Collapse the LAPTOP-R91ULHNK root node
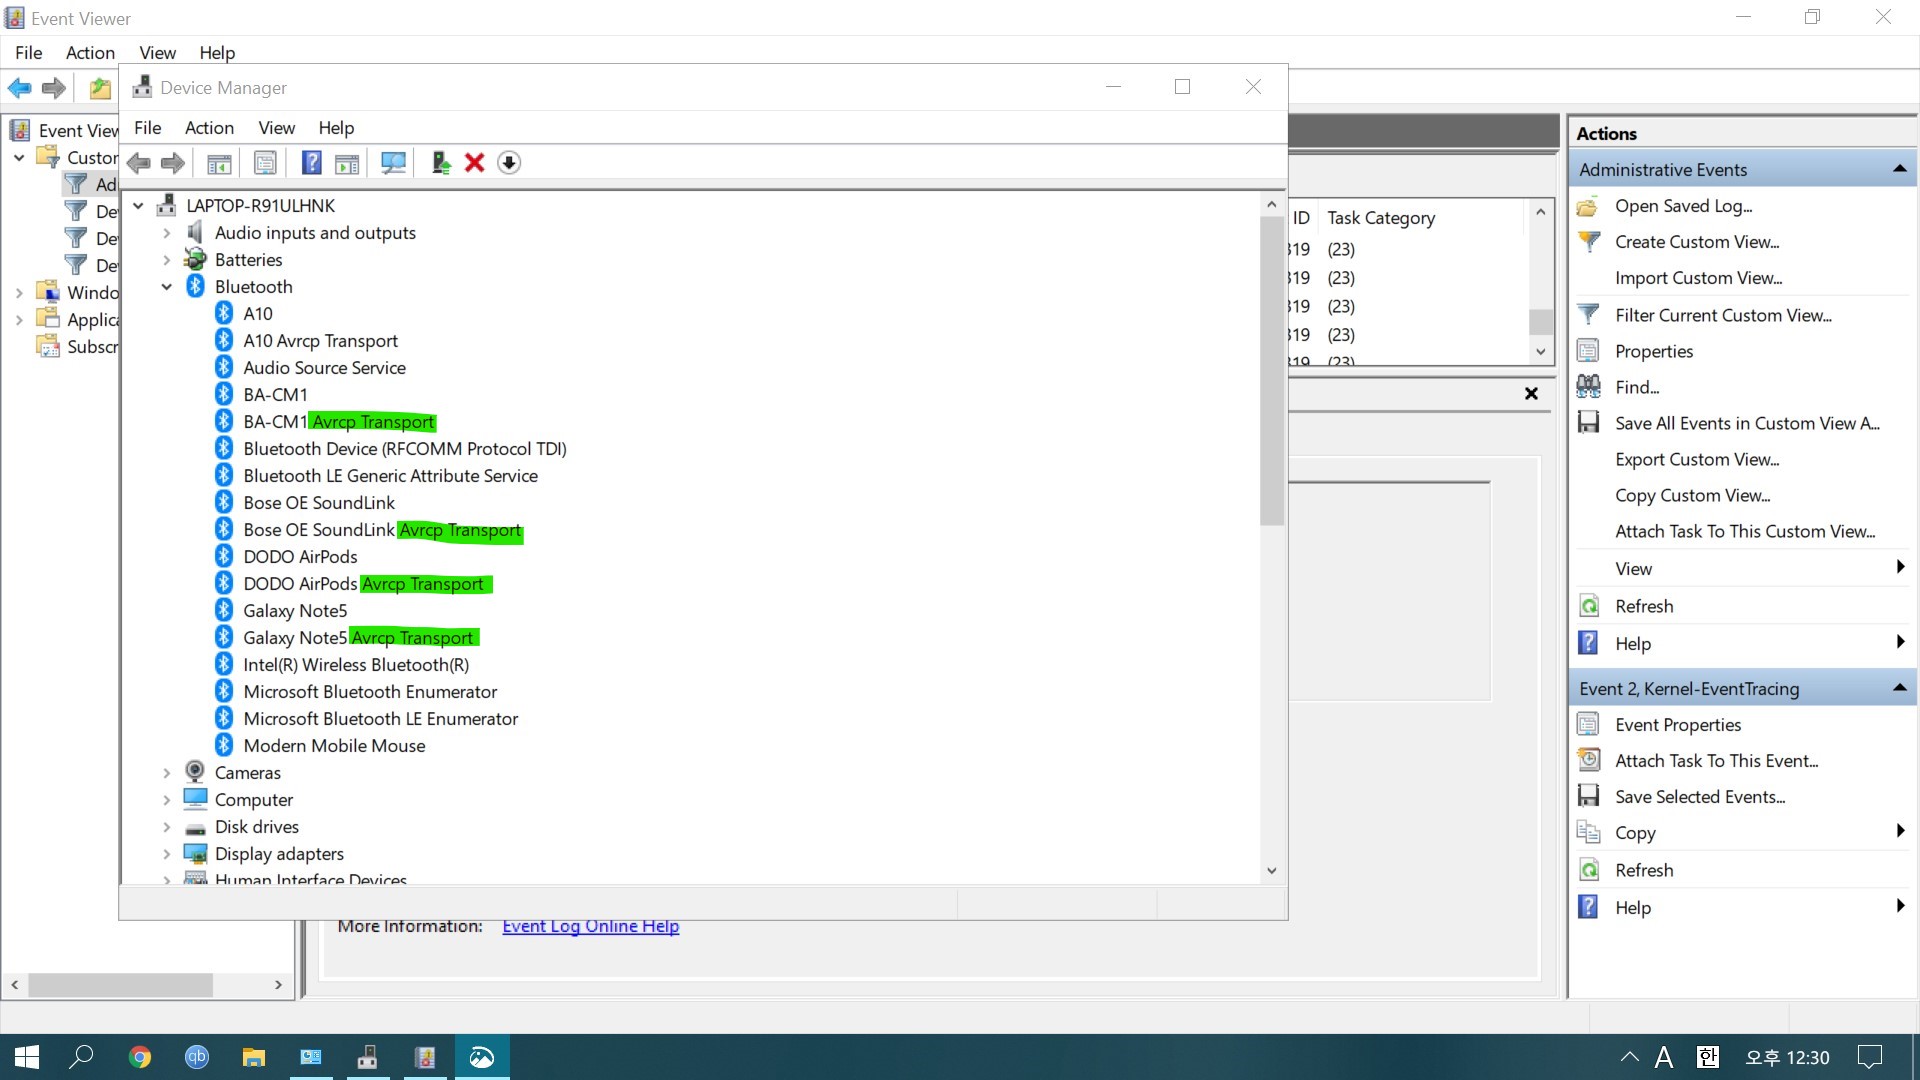1920x1080 pixels. pos(138,206)
